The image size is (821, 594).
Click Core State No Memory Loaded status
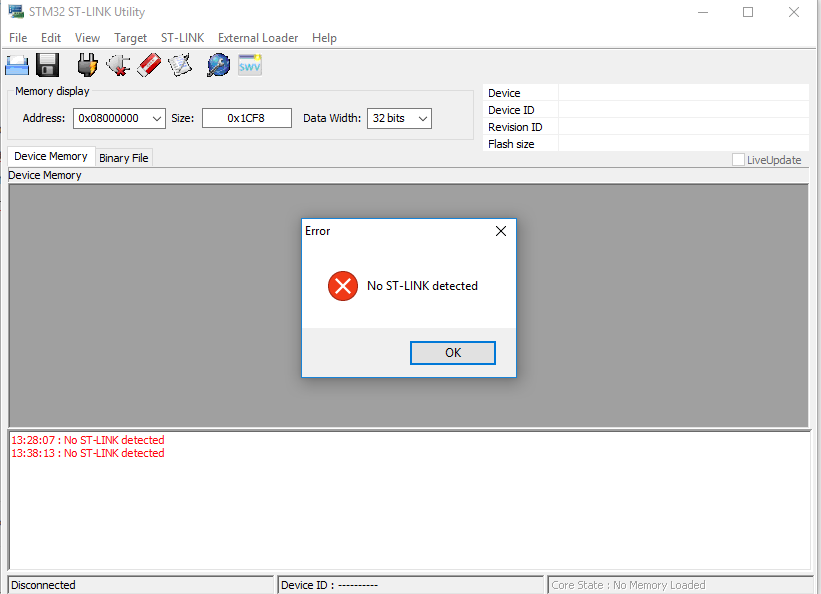[x=681, y=585]
